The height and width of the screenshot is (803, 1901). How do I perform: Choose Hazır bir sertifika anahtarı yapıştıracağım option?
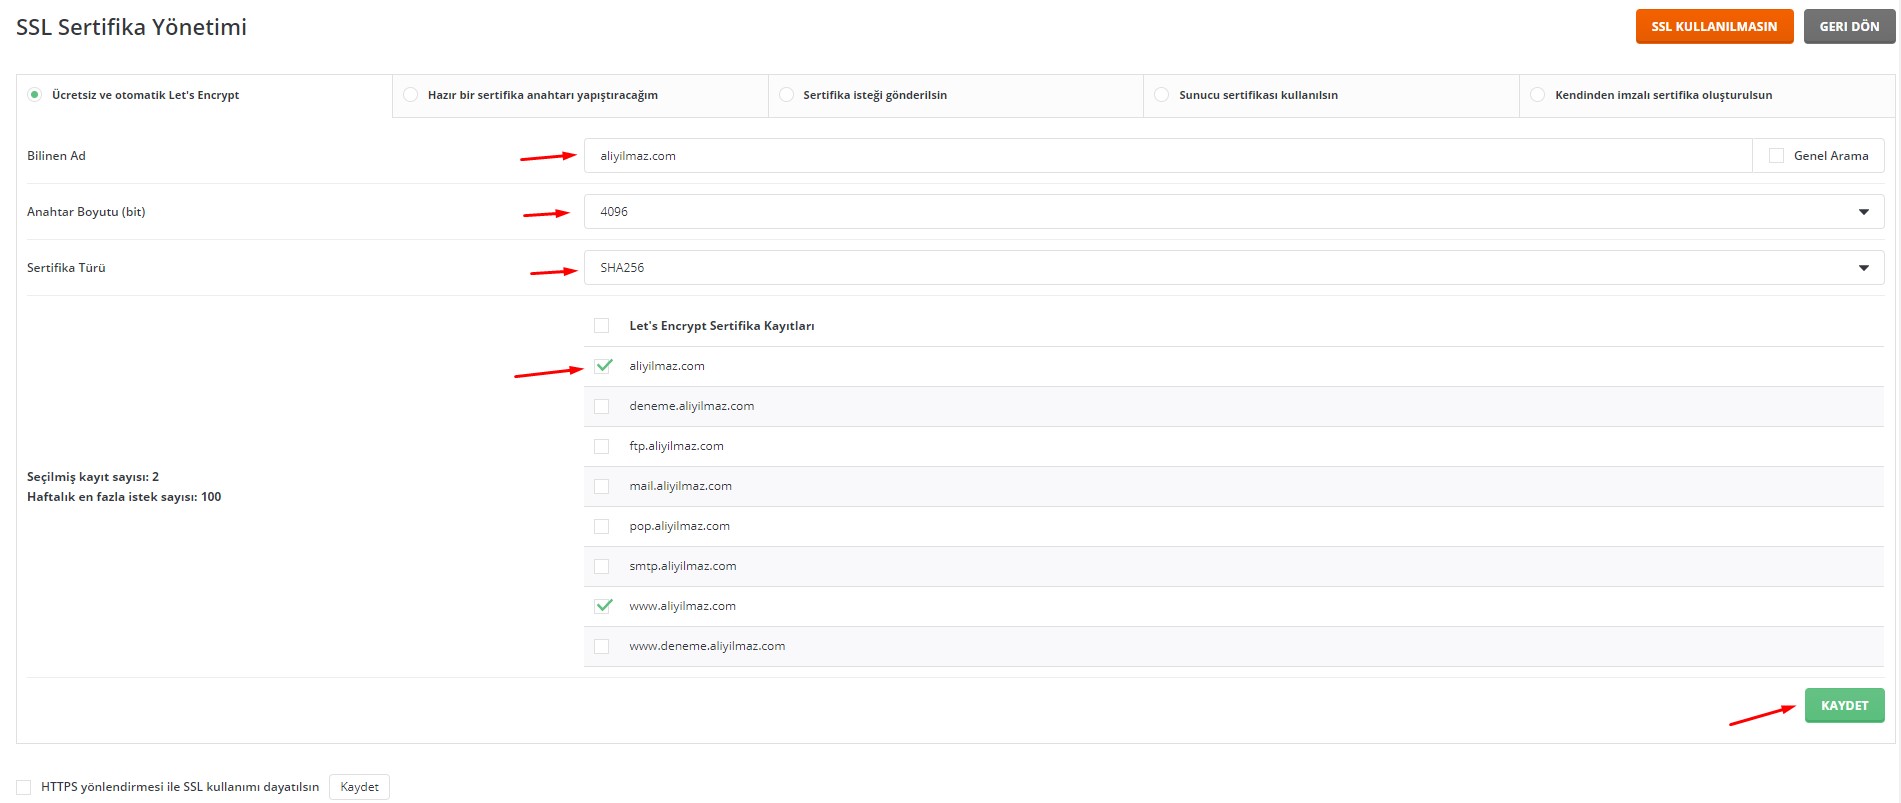point(410,95)
